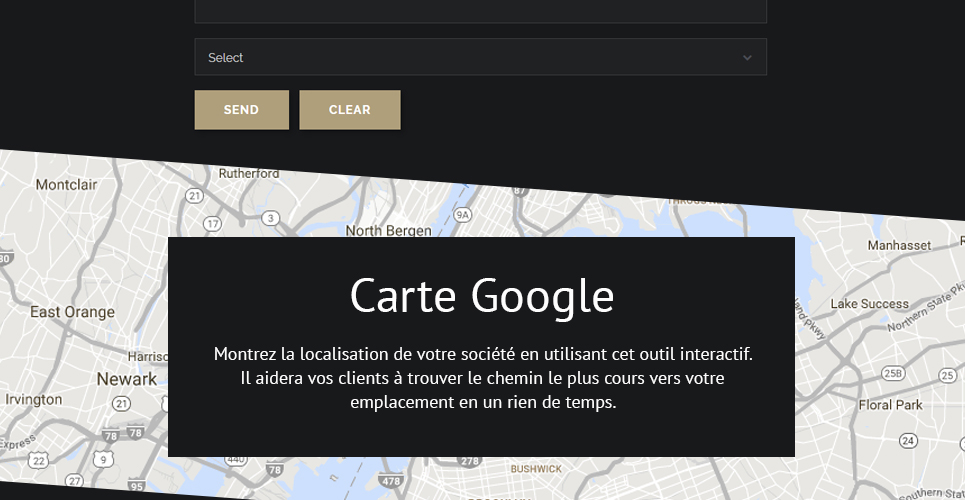Click the Newark label on map
The width and height of the screenshot is (965, 500).
[x=127, y=379]
